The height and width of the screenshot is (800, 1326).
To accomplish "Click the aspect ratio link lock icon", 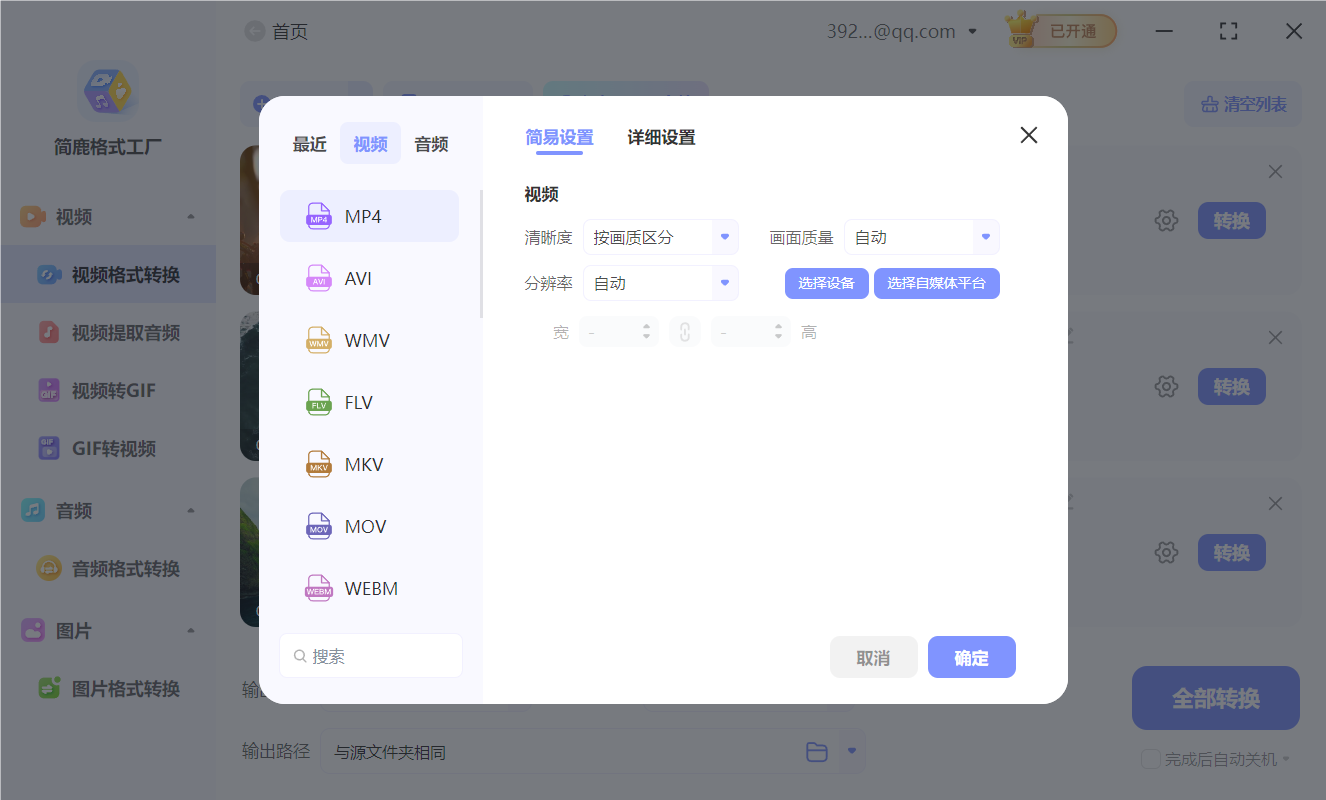I will click(x=685, y=332).
